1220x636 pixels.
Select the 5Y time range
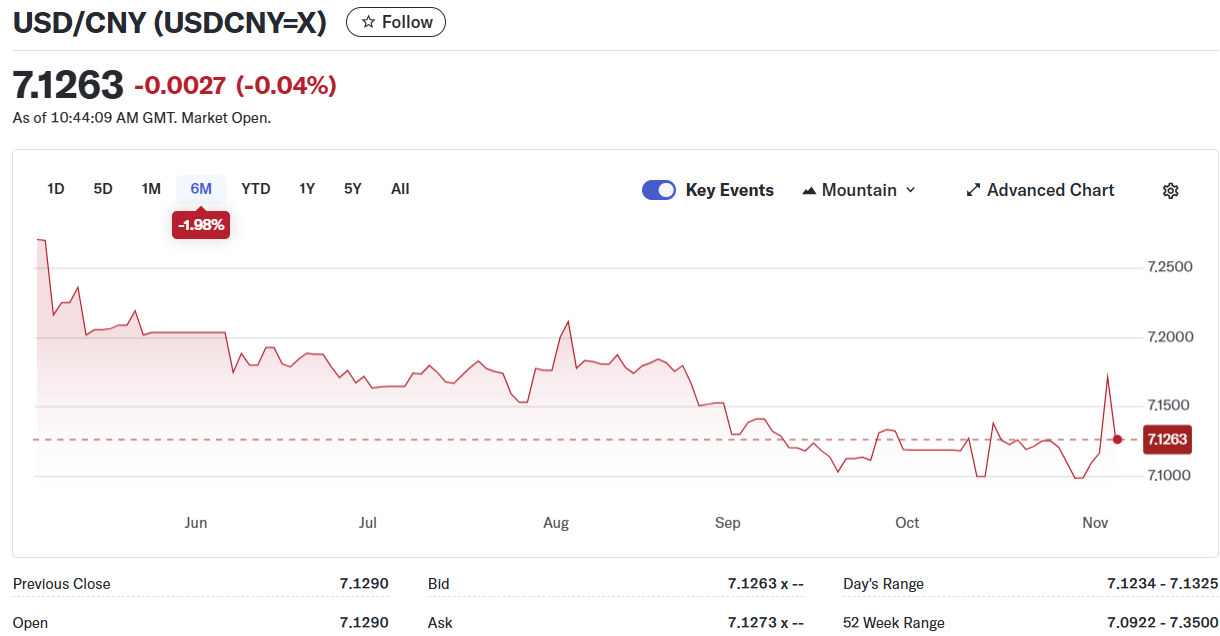pyautogui.click(x=353, y=189)
